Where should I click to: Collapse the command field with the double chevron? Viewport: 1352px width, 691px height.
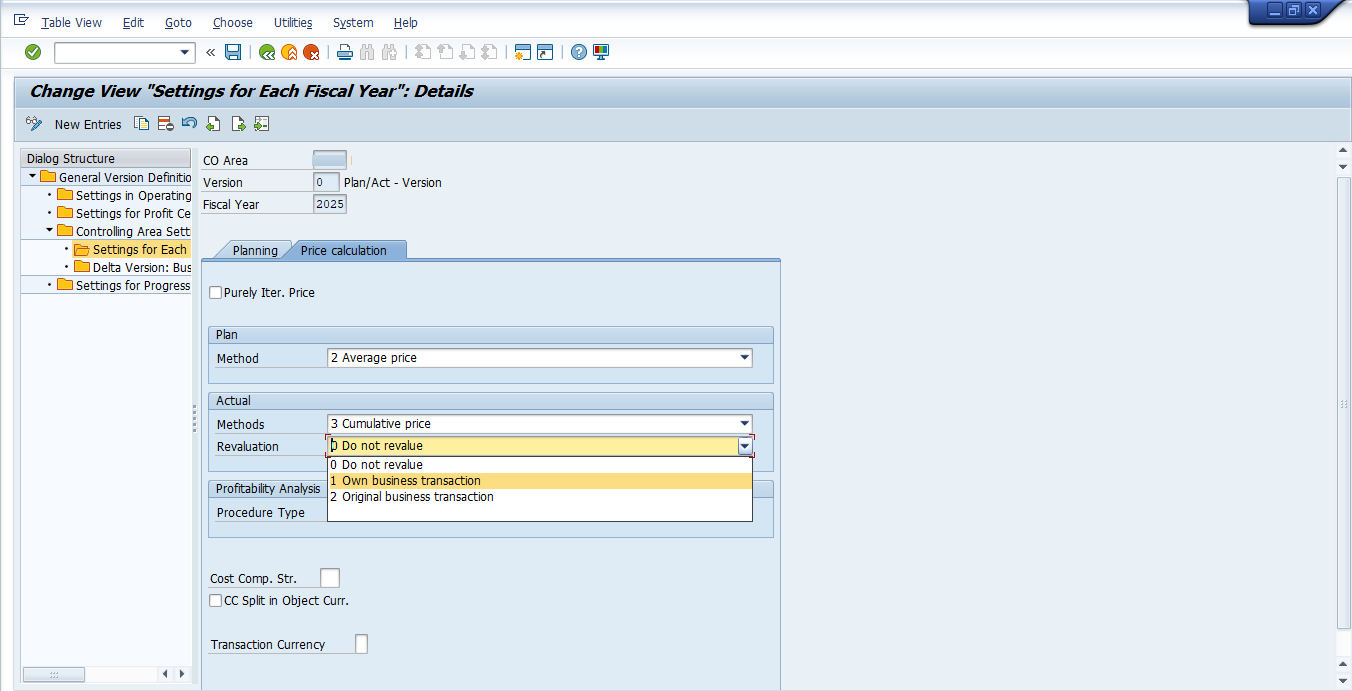click(x=211, y=52)
